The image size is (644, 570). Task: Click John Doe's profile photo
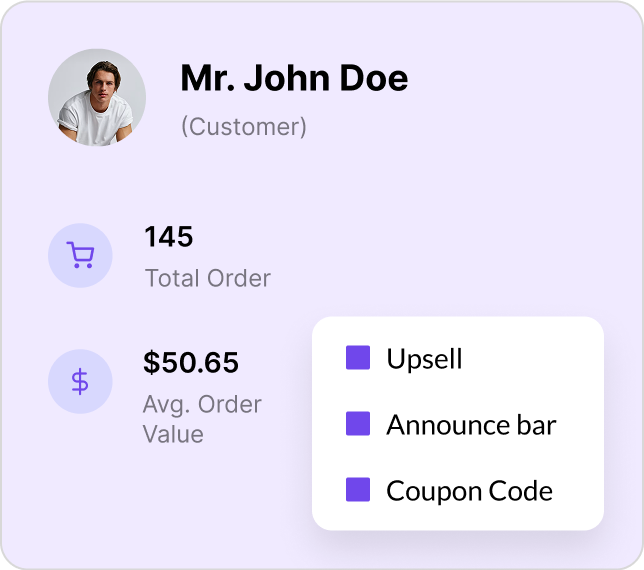coord(97,98)
